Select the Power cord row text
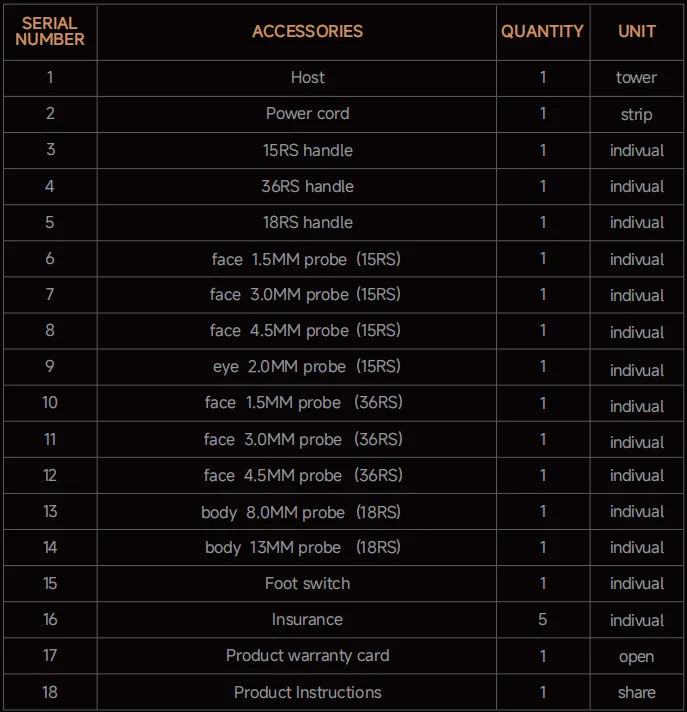Screen dimensions: 687x712 pyautogui.click(x=307, y=114)
